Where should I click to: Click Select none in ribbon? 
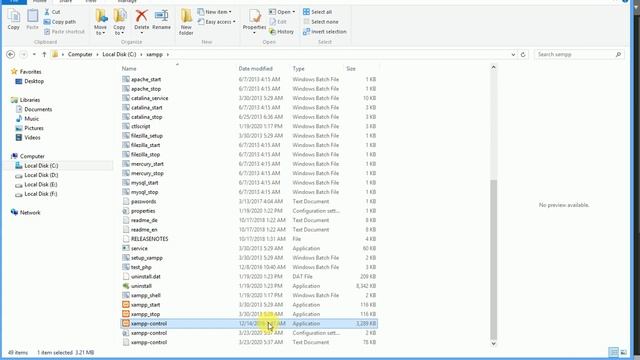click(x=320, y=22)
